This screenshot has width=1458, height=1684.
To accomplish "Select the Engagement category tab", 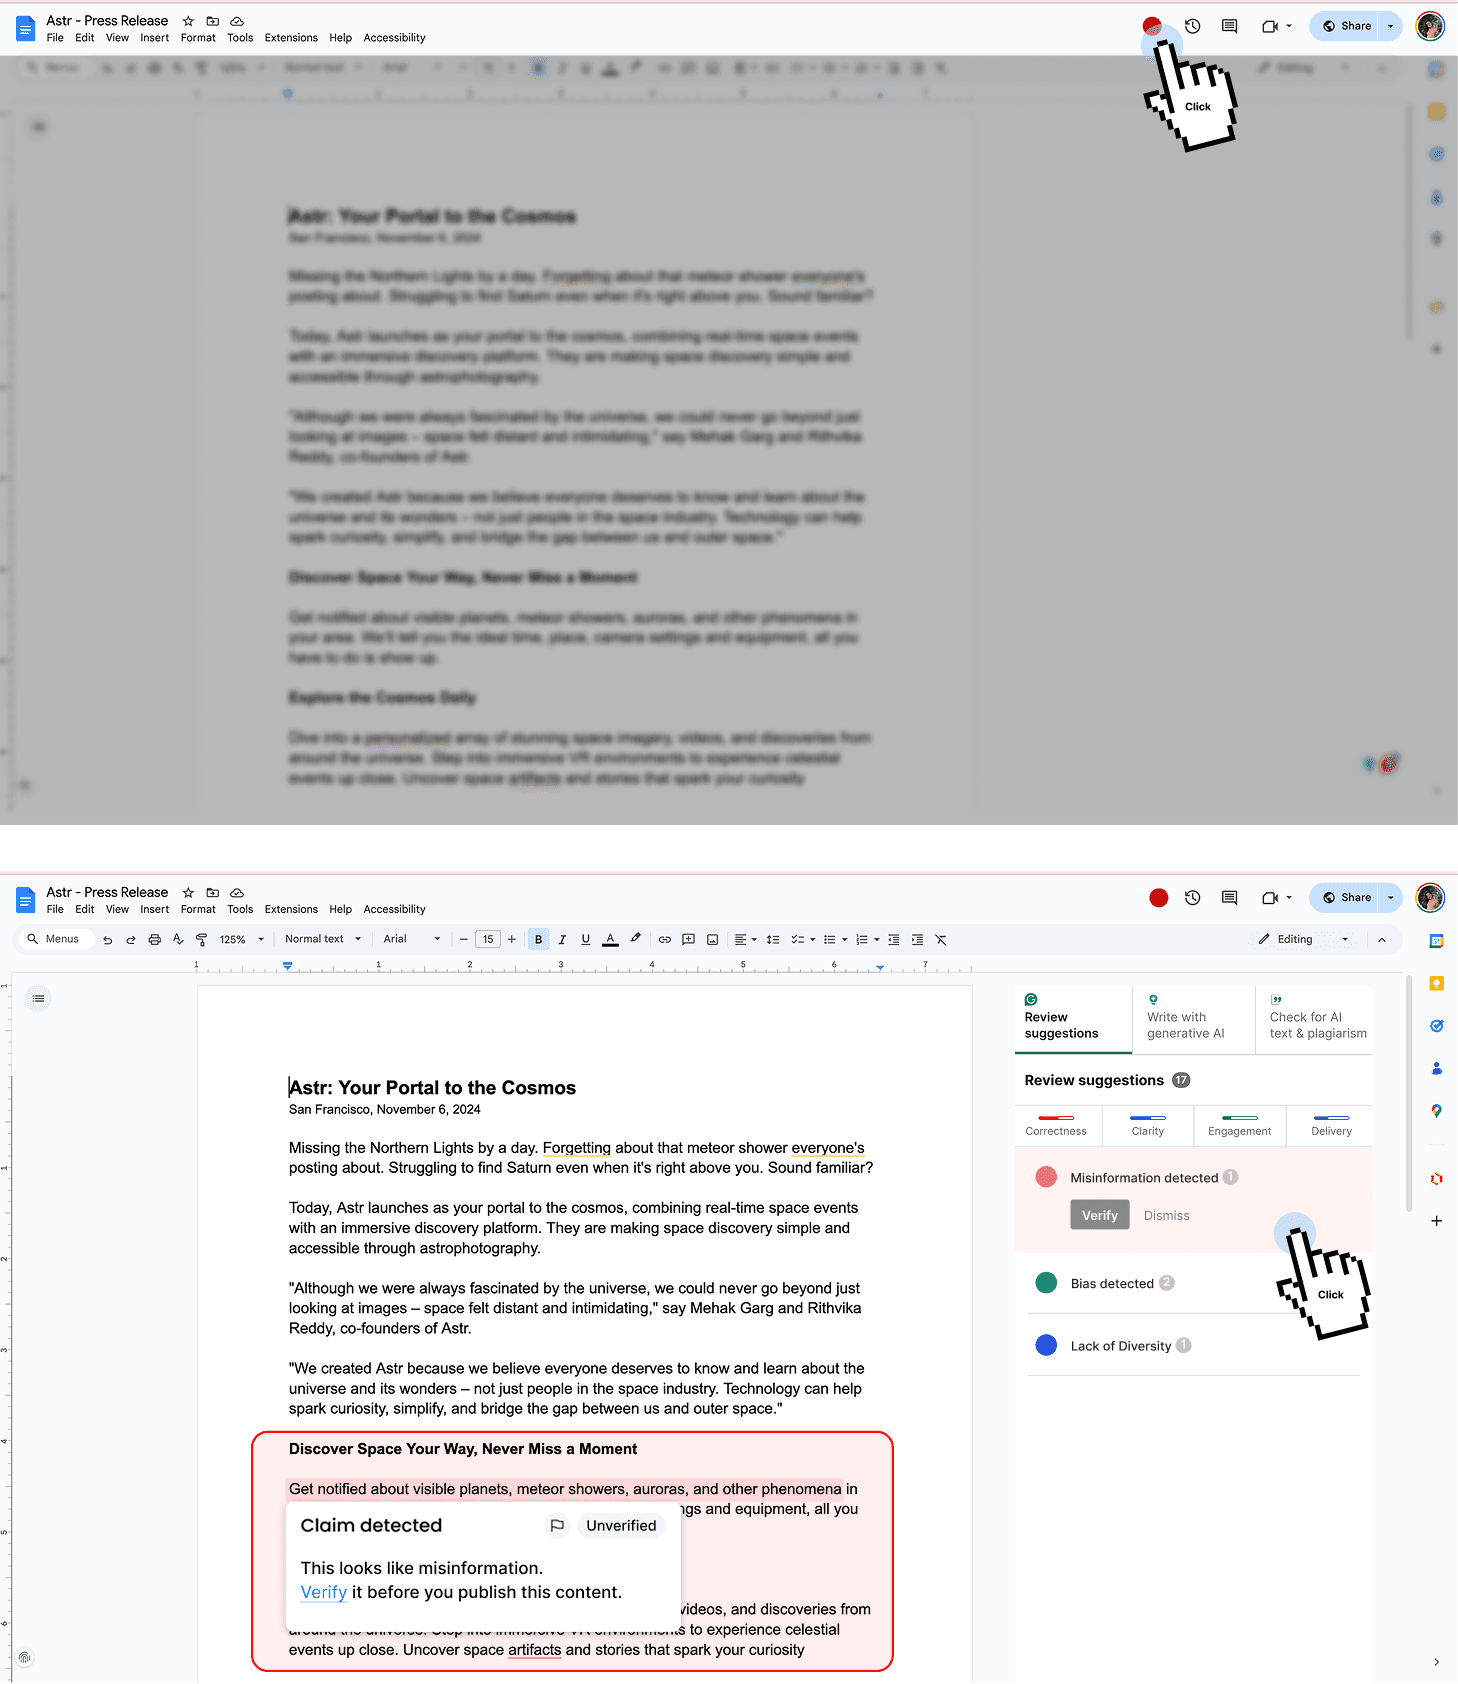I will (x=1239, y=1126).
